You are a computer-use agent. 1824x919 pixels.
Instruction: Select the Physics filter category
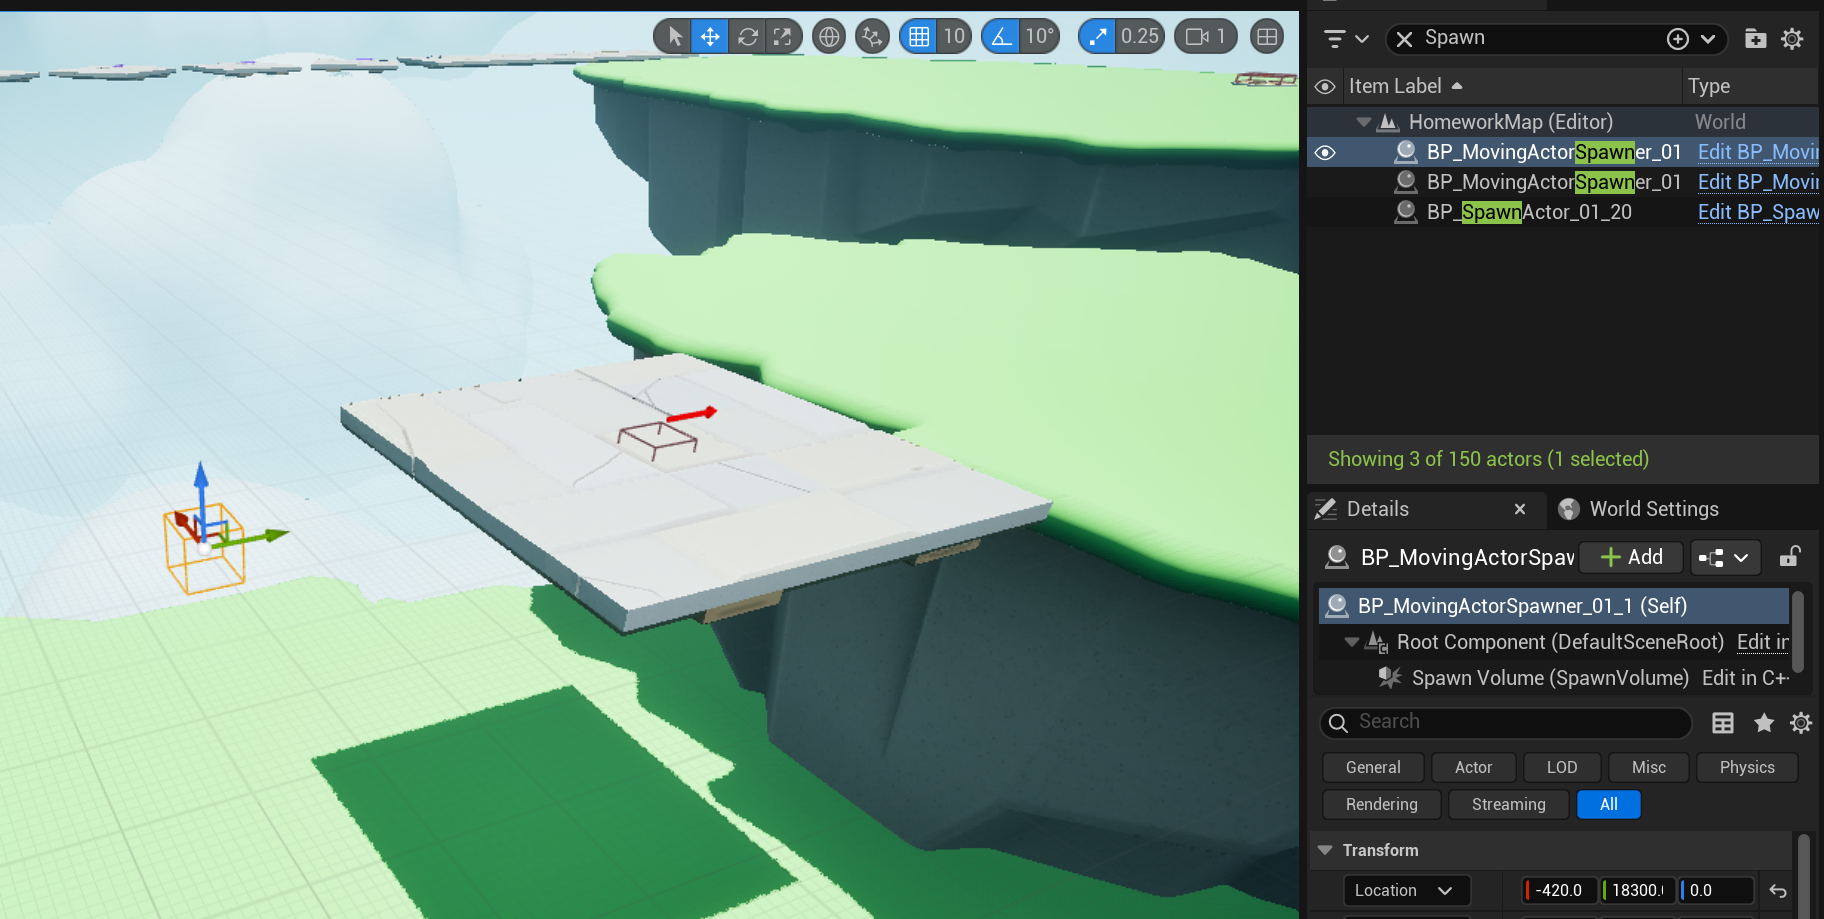[x=1747, y=767]
